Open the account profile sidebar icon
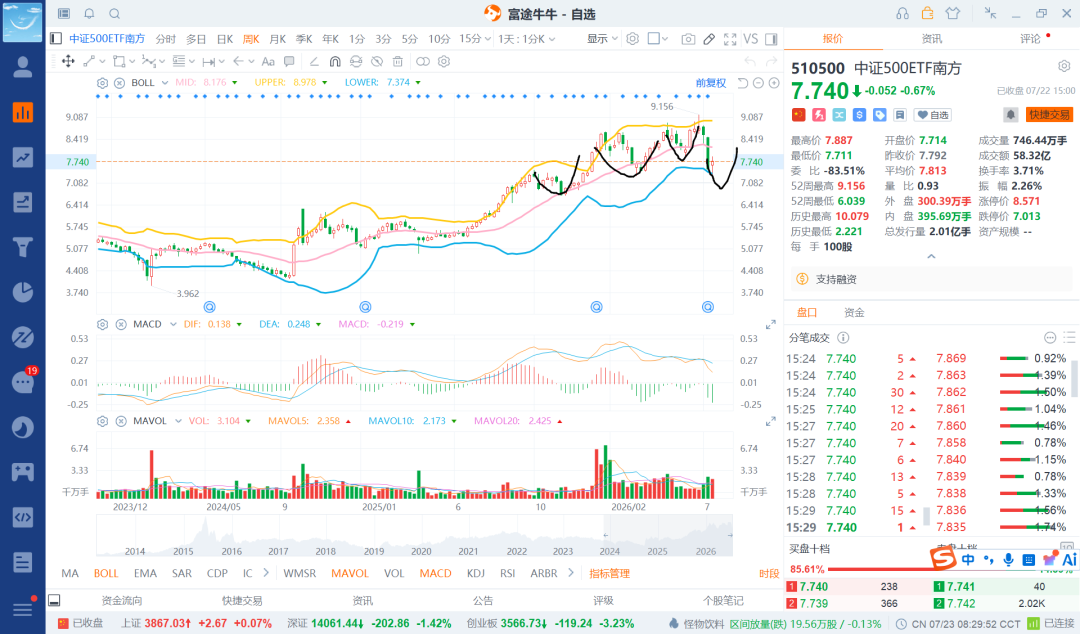This screenshot has height=634, width=1080. pos(23,67)
